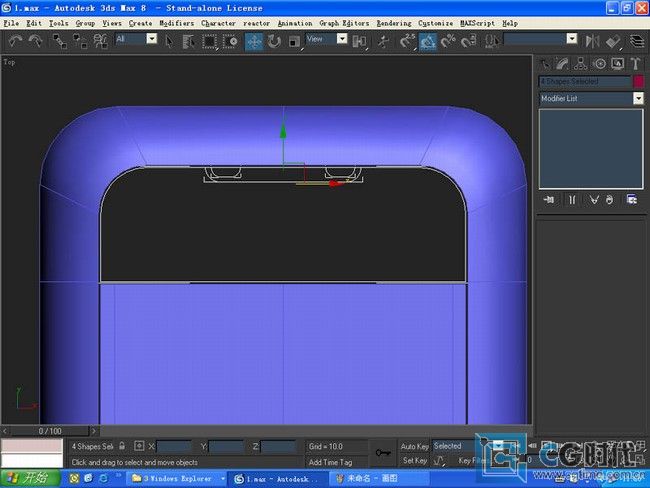
Task: Click the Mirror tool icon
Action: pos(592,41)
